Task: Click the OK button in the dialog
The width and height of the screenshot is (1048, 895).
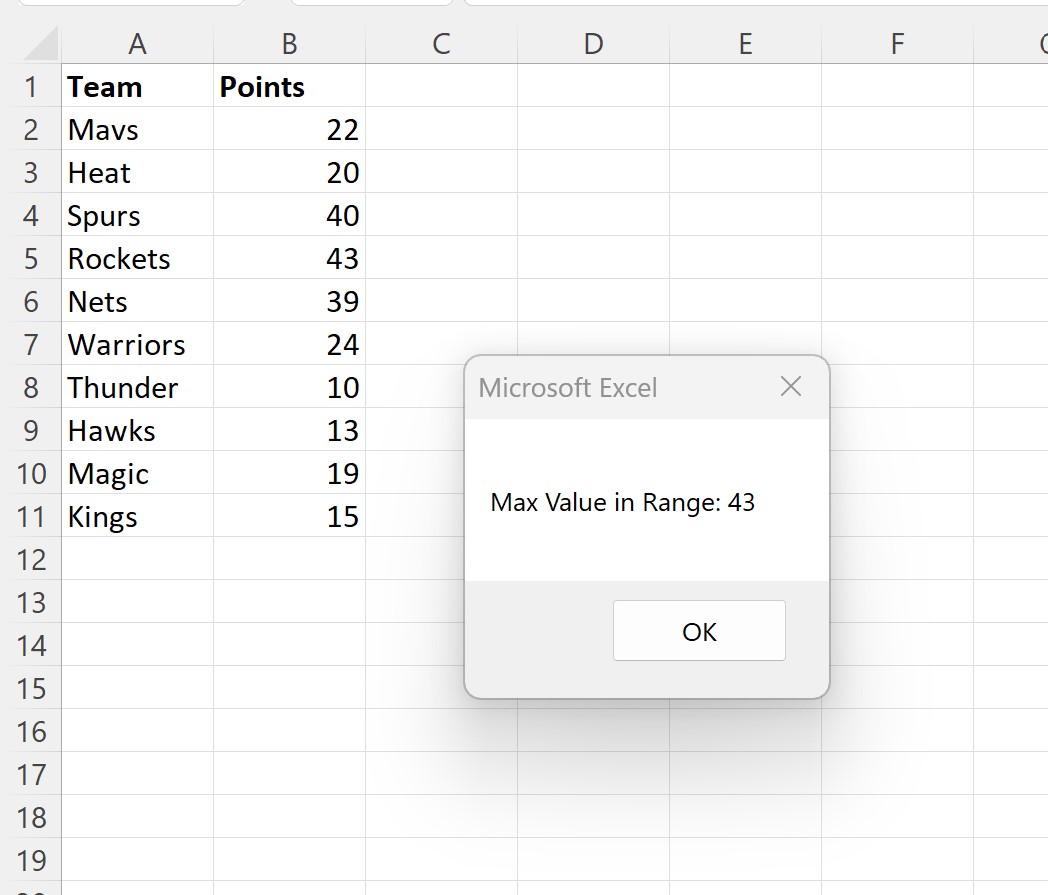Action: [698, 631]
